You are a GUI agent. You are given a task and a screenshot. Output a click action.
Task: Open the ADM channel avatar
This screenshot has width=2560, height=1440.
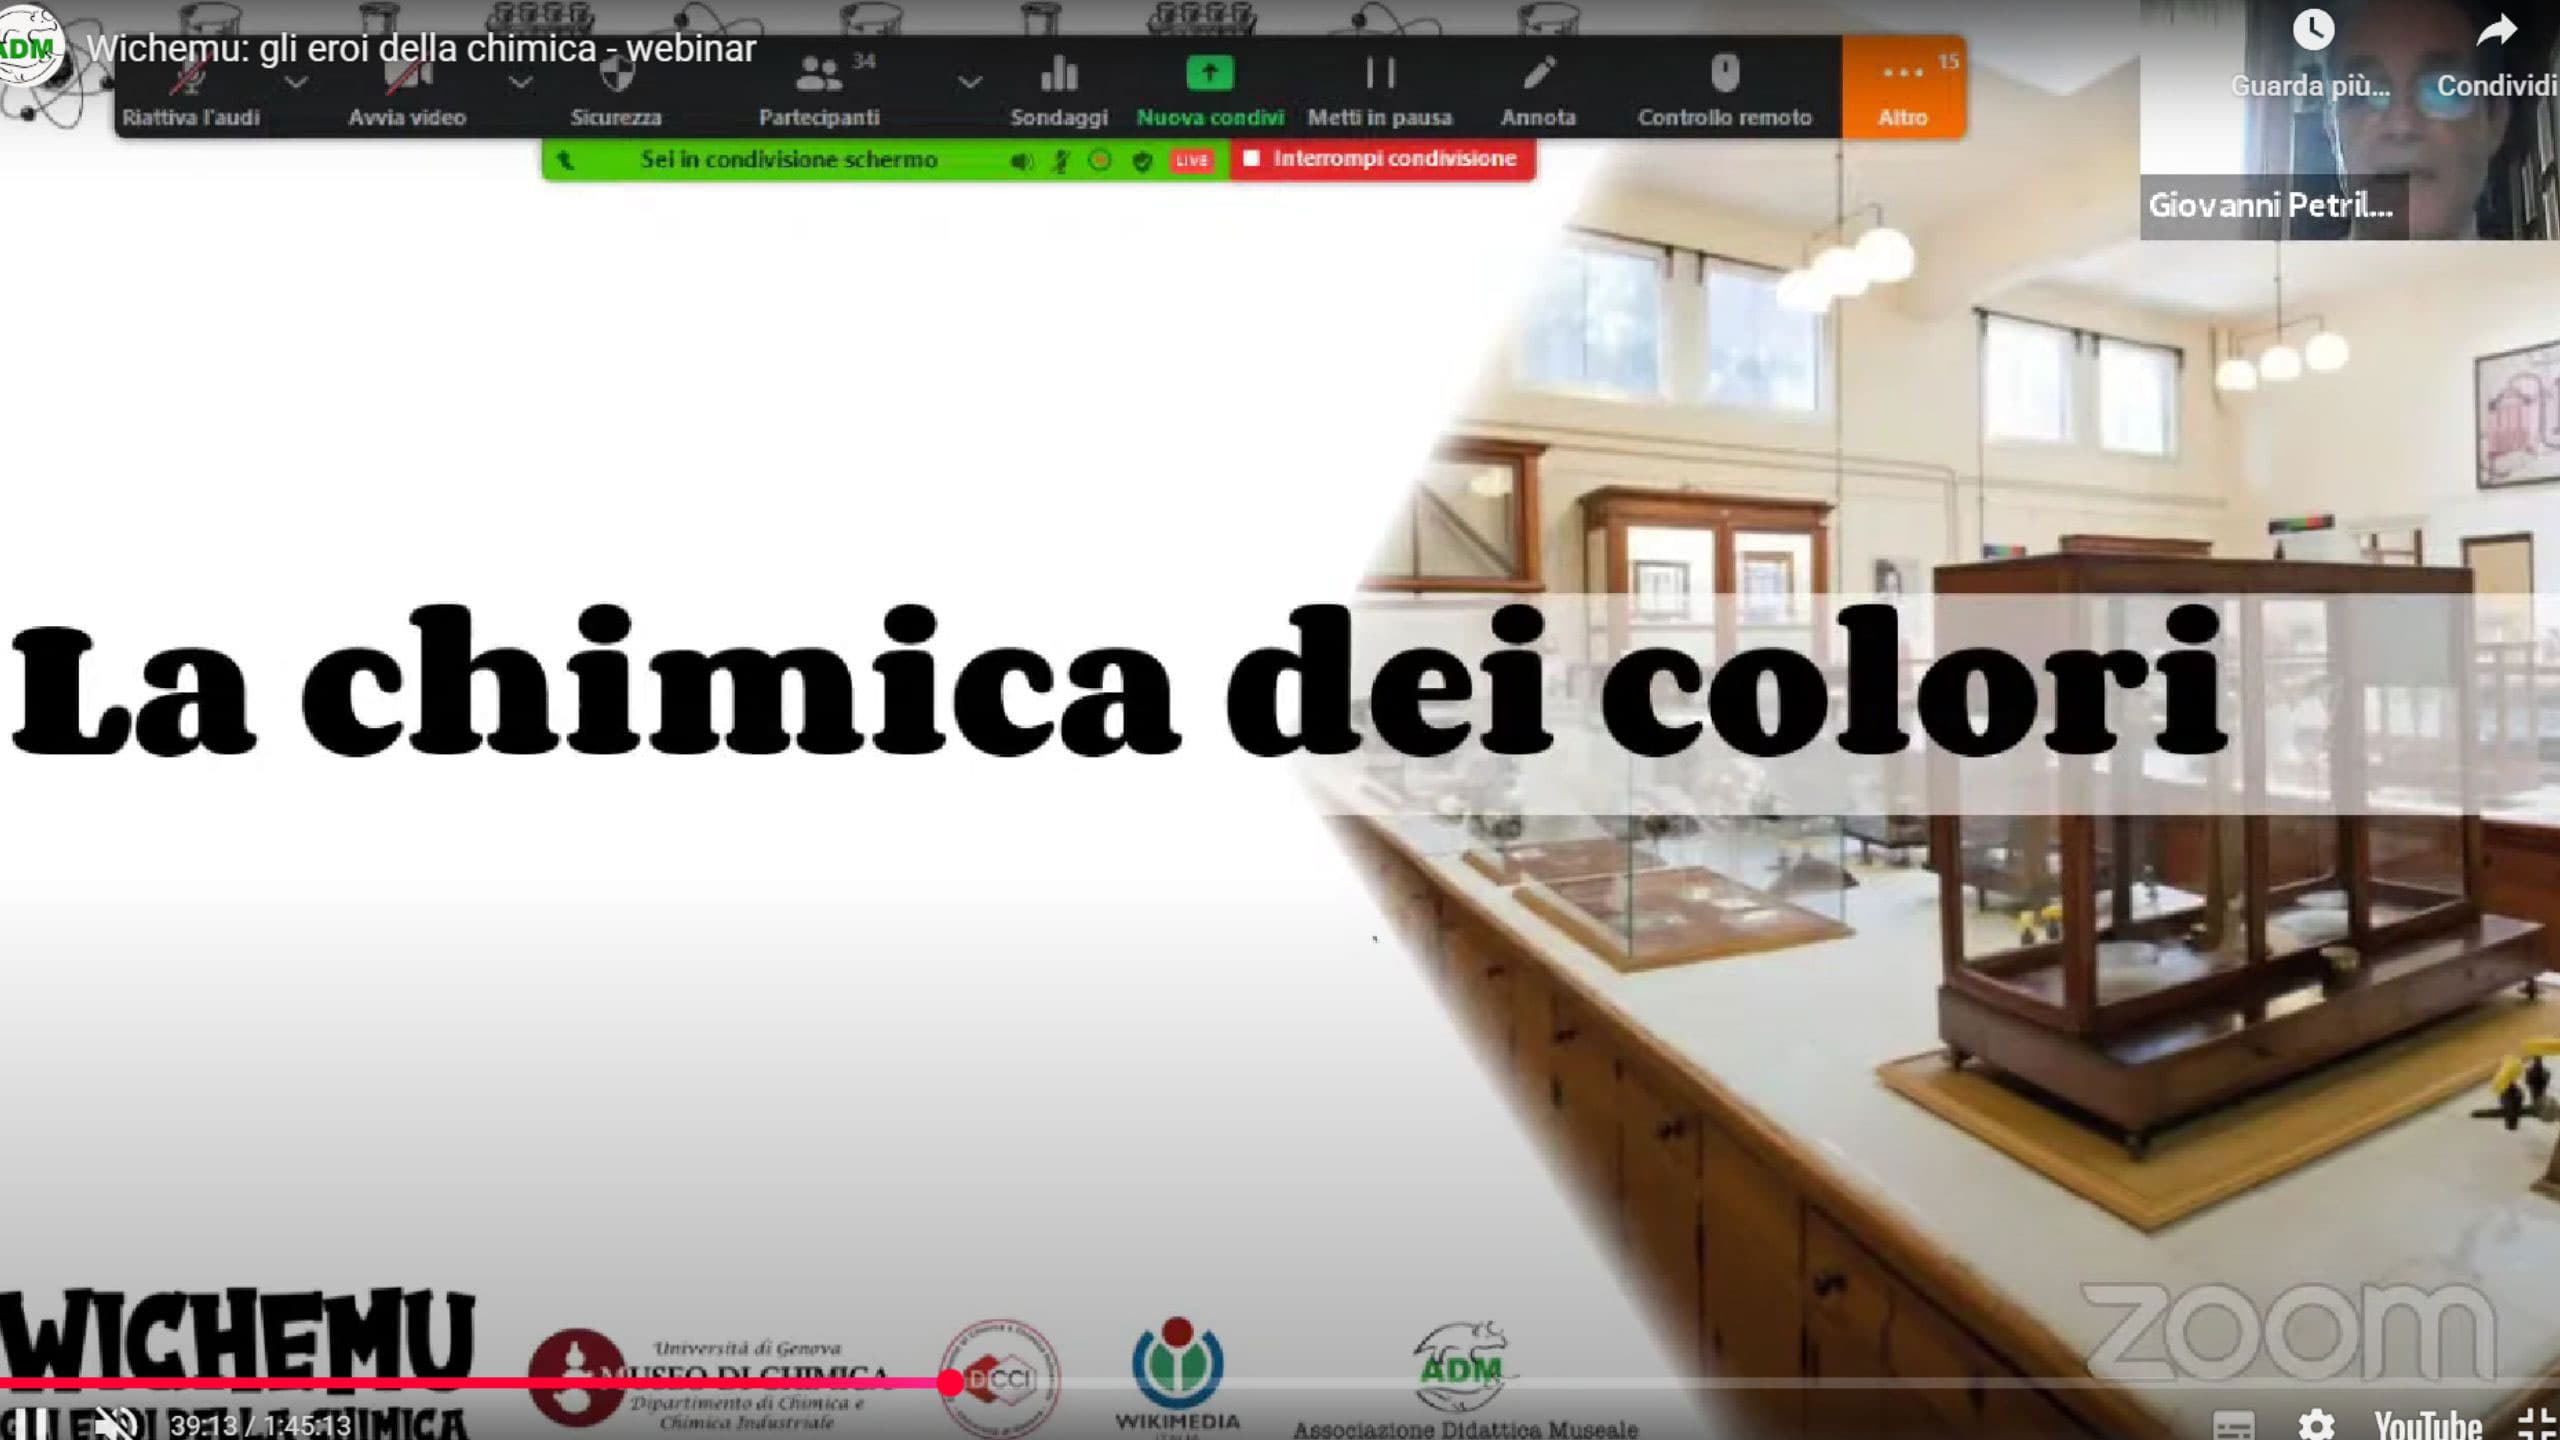click(30, 46)
